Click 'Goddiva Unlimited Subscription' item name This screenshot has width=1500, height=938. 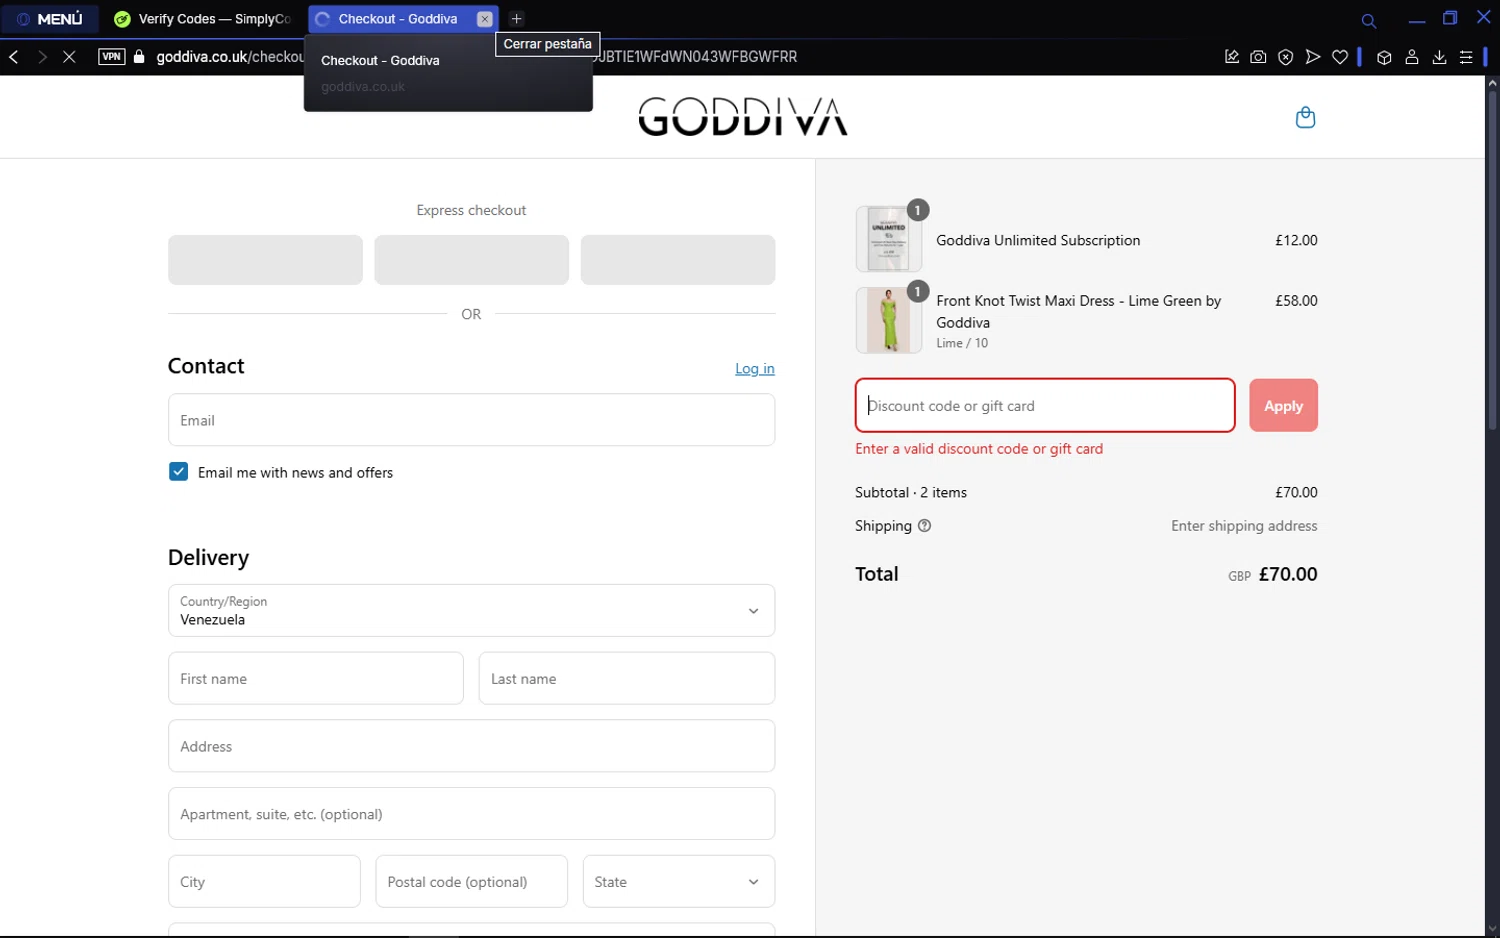click(x=1038, y=240)
